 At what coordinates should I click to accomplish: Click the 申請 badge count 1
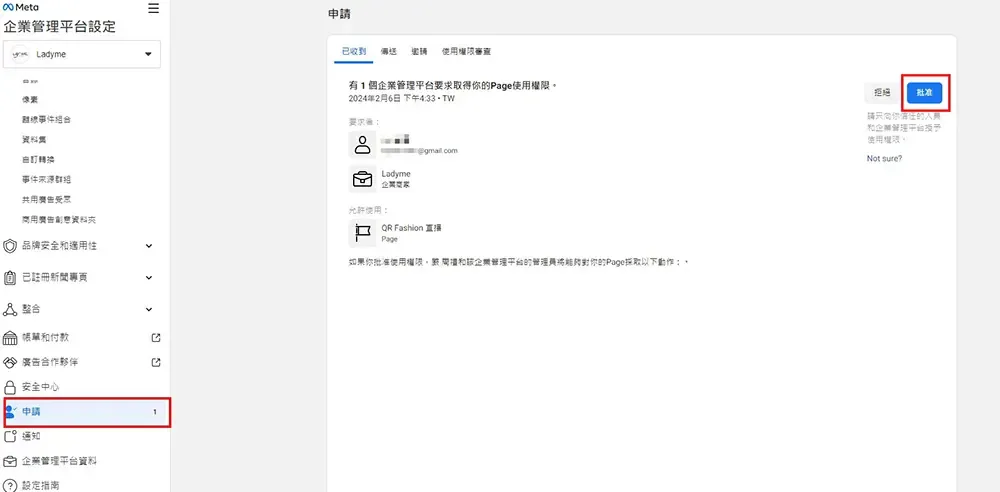pos(155,412)
